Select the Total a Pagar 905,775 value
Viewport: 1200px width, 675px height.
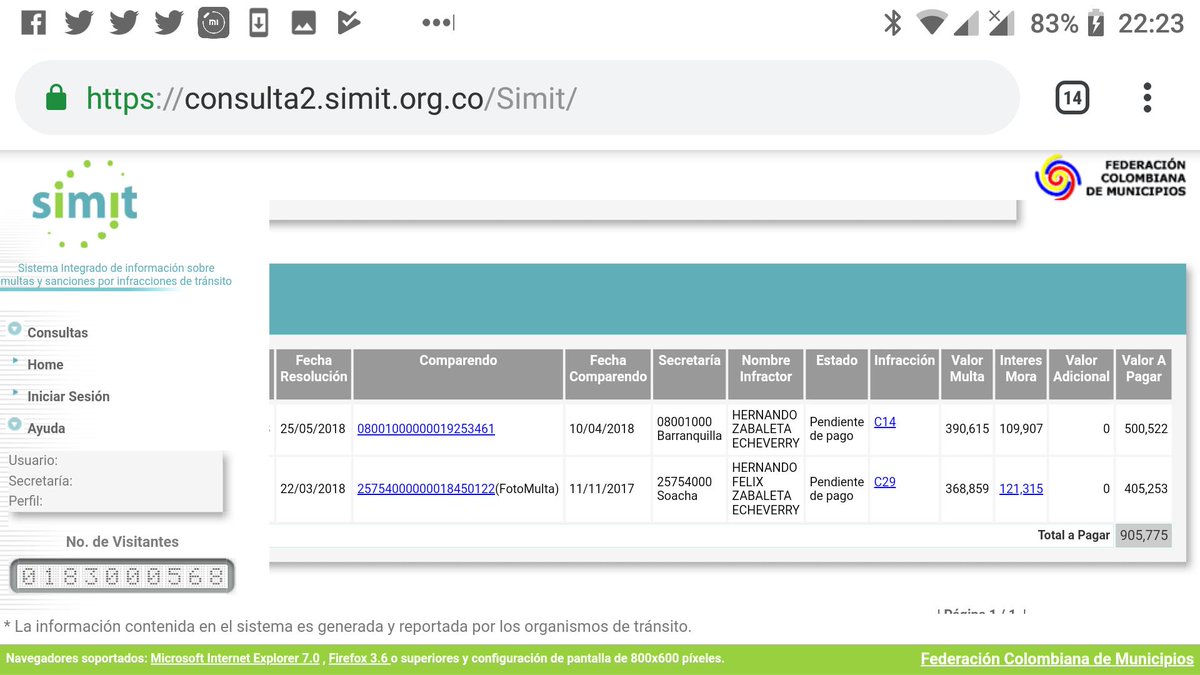(1143, 535)
